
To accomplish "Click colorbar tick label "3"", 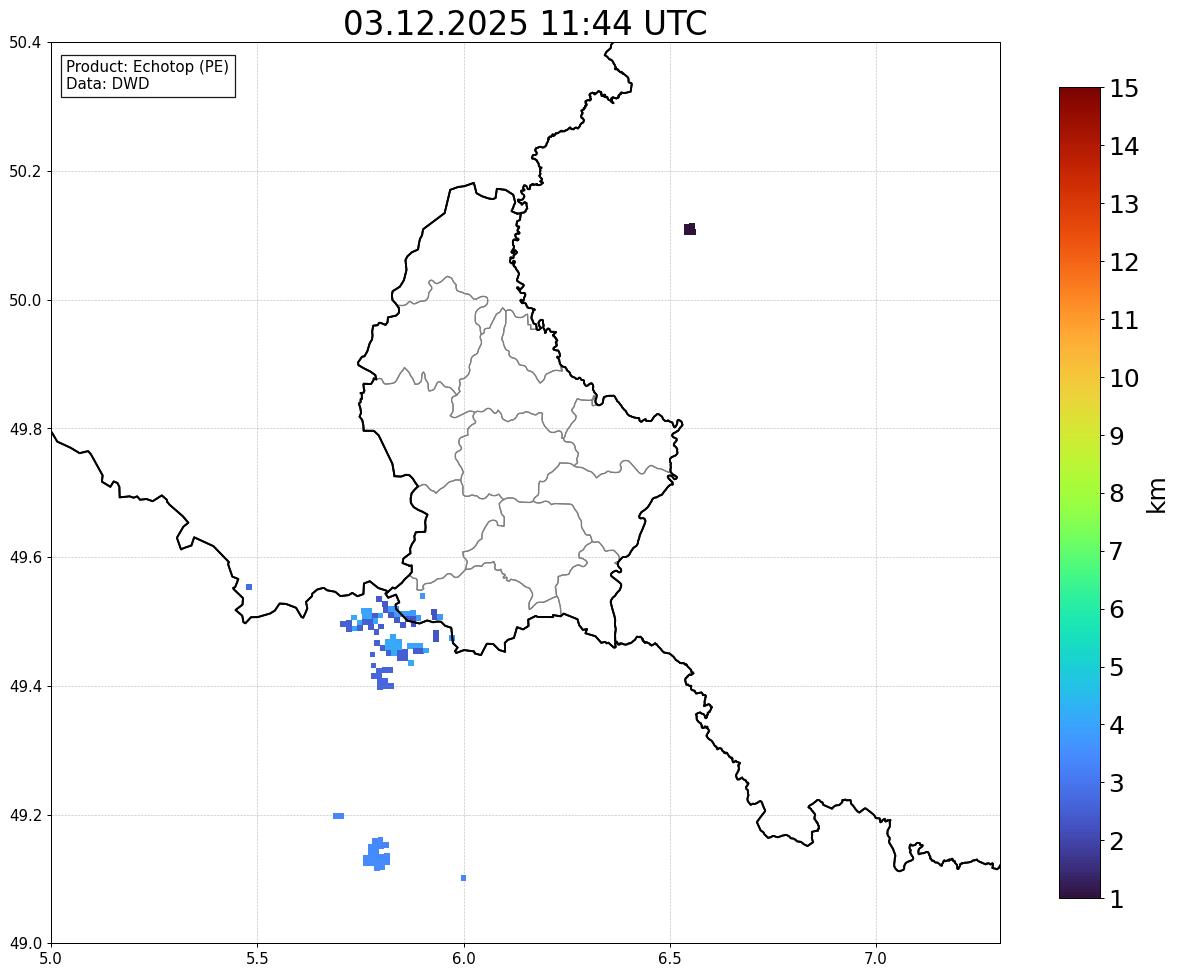I will point(1116,783).
